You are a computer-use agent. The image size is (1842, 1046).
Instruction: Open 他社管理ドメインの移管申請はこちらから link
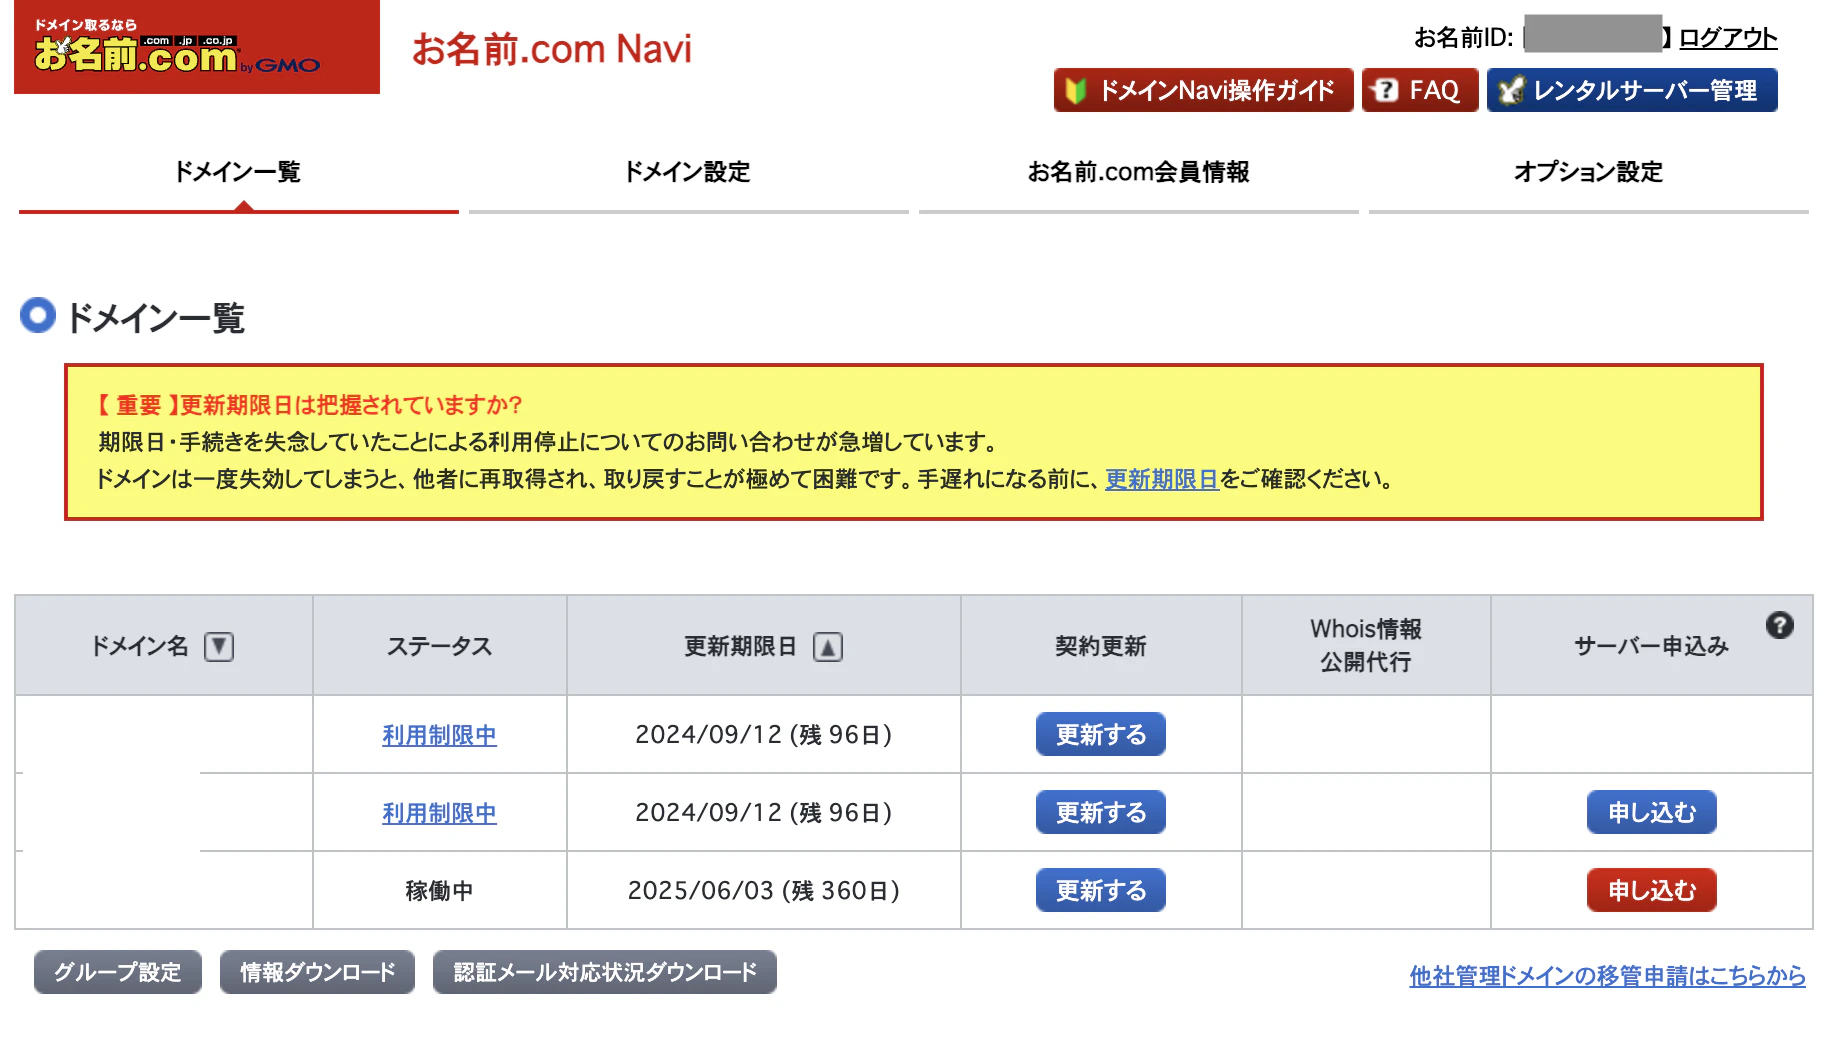click(1607, 975)
